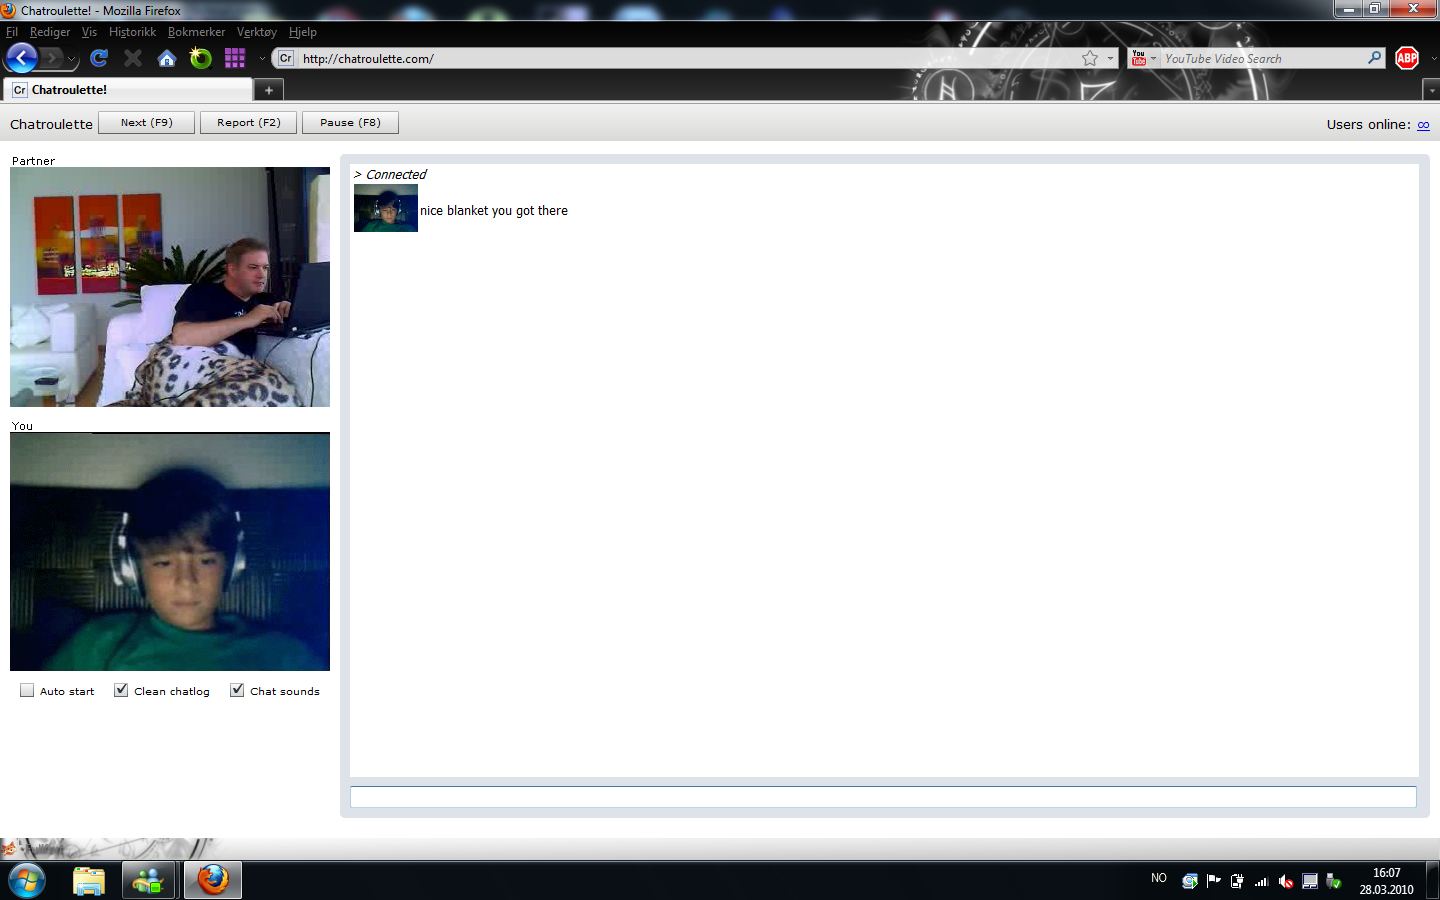Open the purple grid toolbar icon
The image size is (1440, 900).
coord(235,58)
